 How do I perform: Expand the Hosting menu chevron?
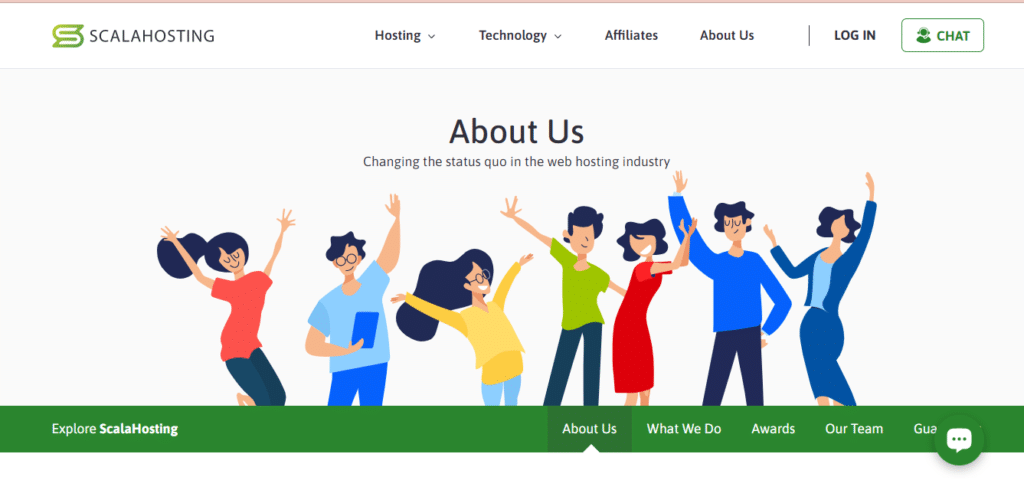[x=432, y=37]
